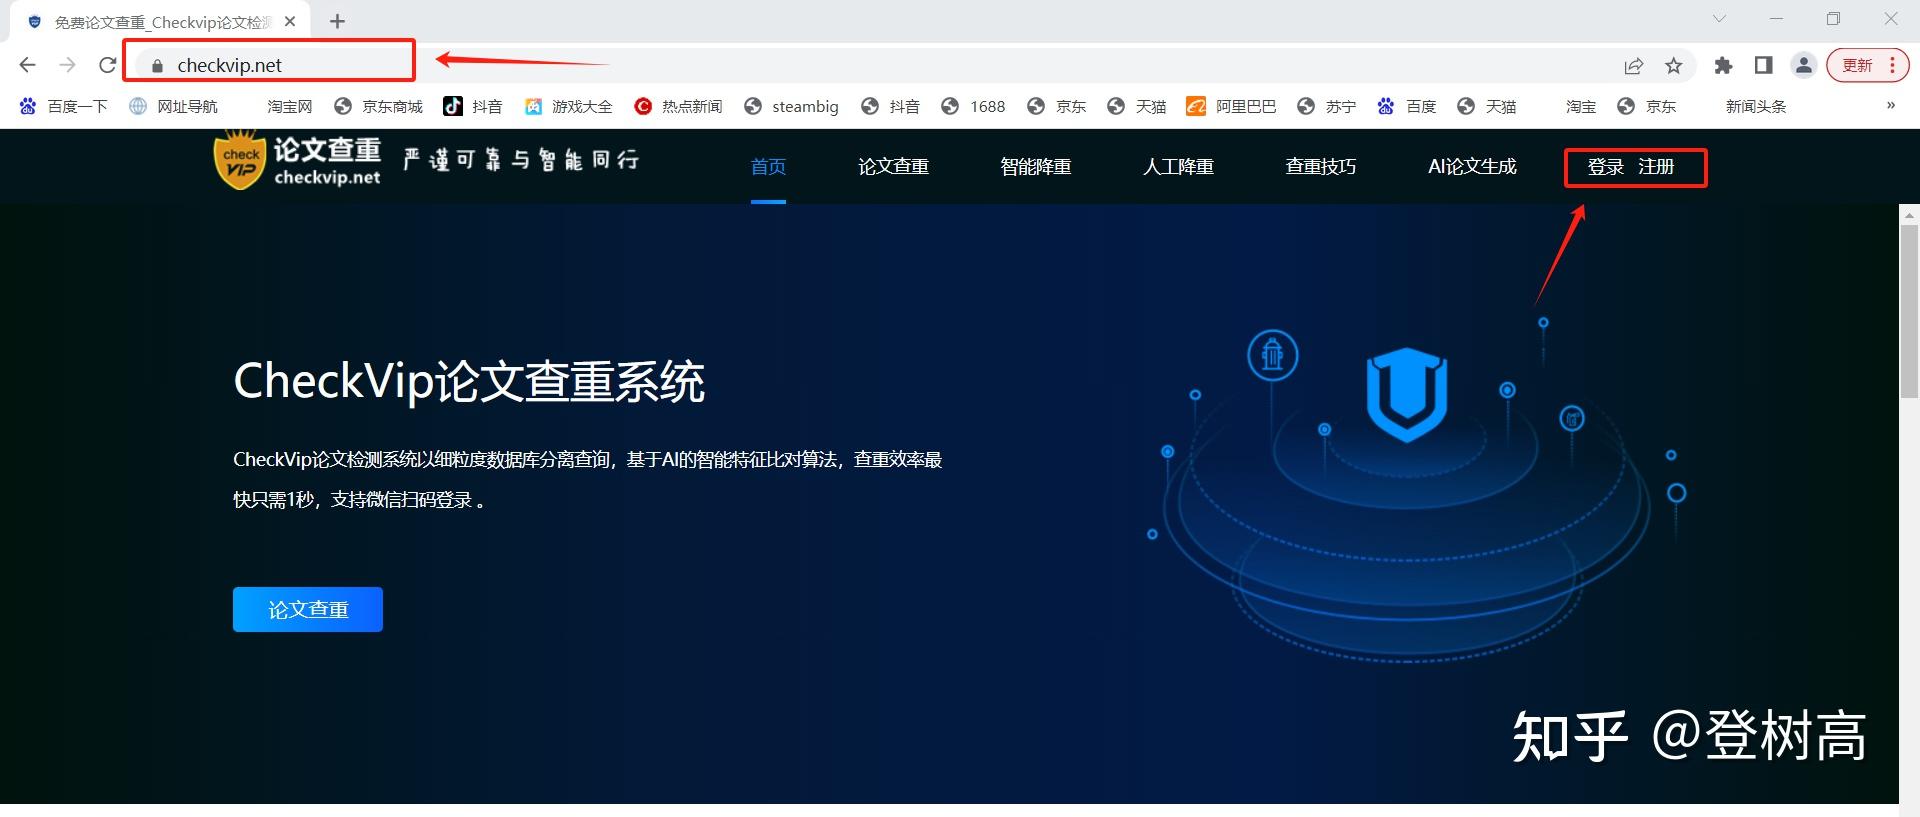The image size is (1920, 817).
Task: Open the steambig bookmark
Action: pyautogui.click(x=791, y=106)
